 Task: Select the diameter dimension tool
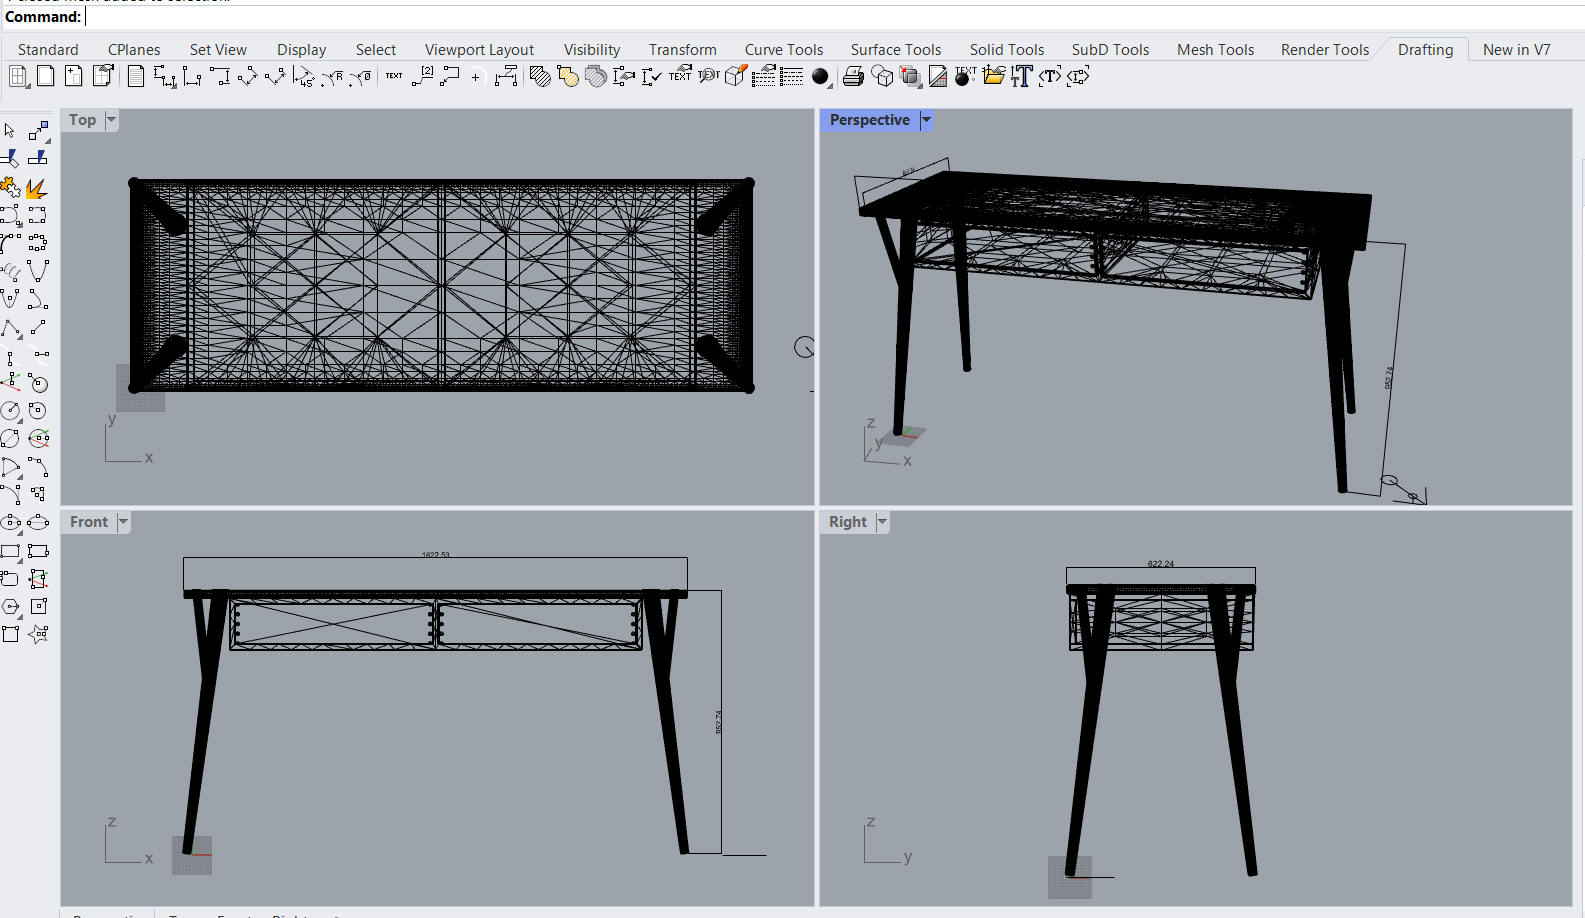(360, 77)
